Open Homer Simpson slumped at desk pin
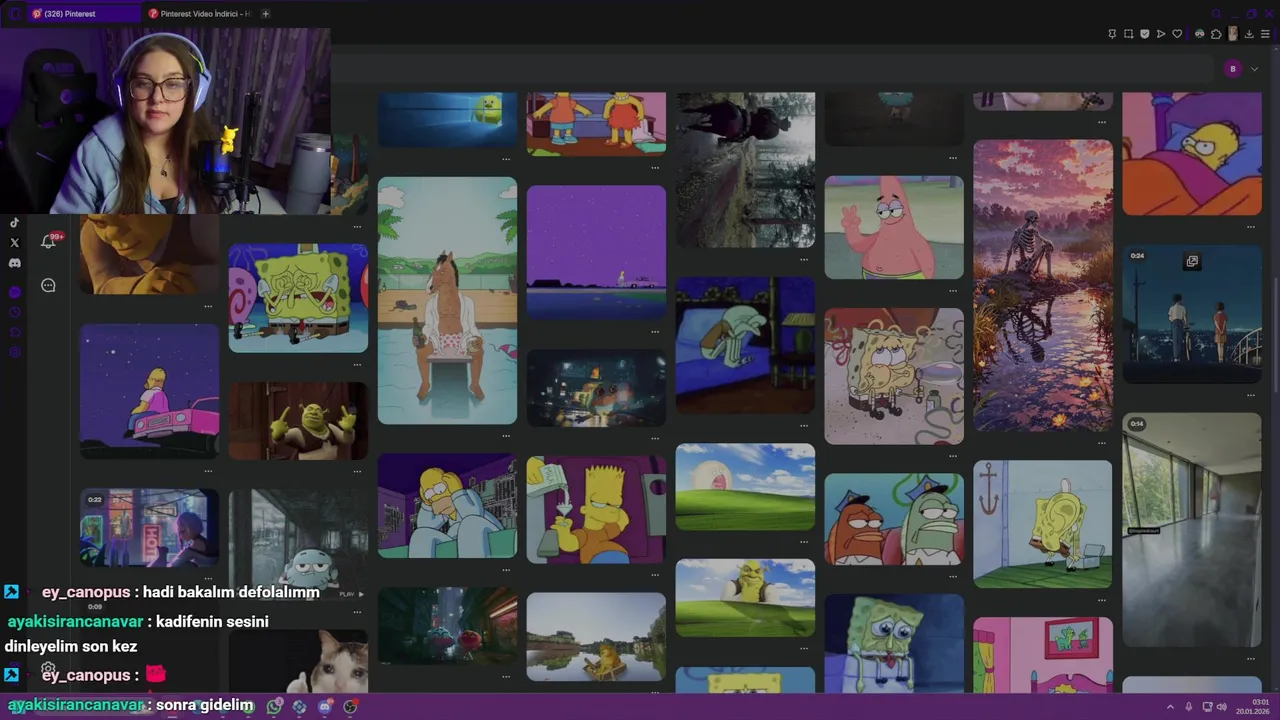 coord(447,506)
